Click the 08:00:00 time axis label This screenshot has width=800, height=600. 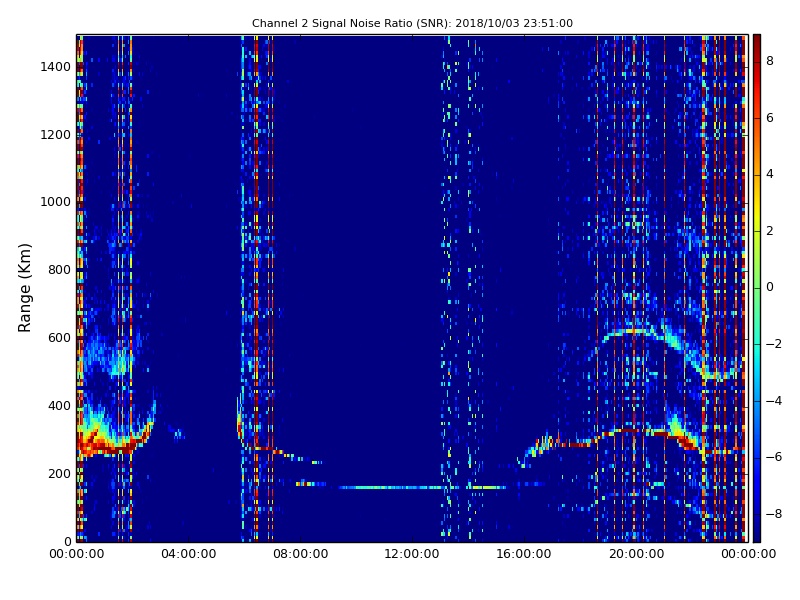[301, 554]
